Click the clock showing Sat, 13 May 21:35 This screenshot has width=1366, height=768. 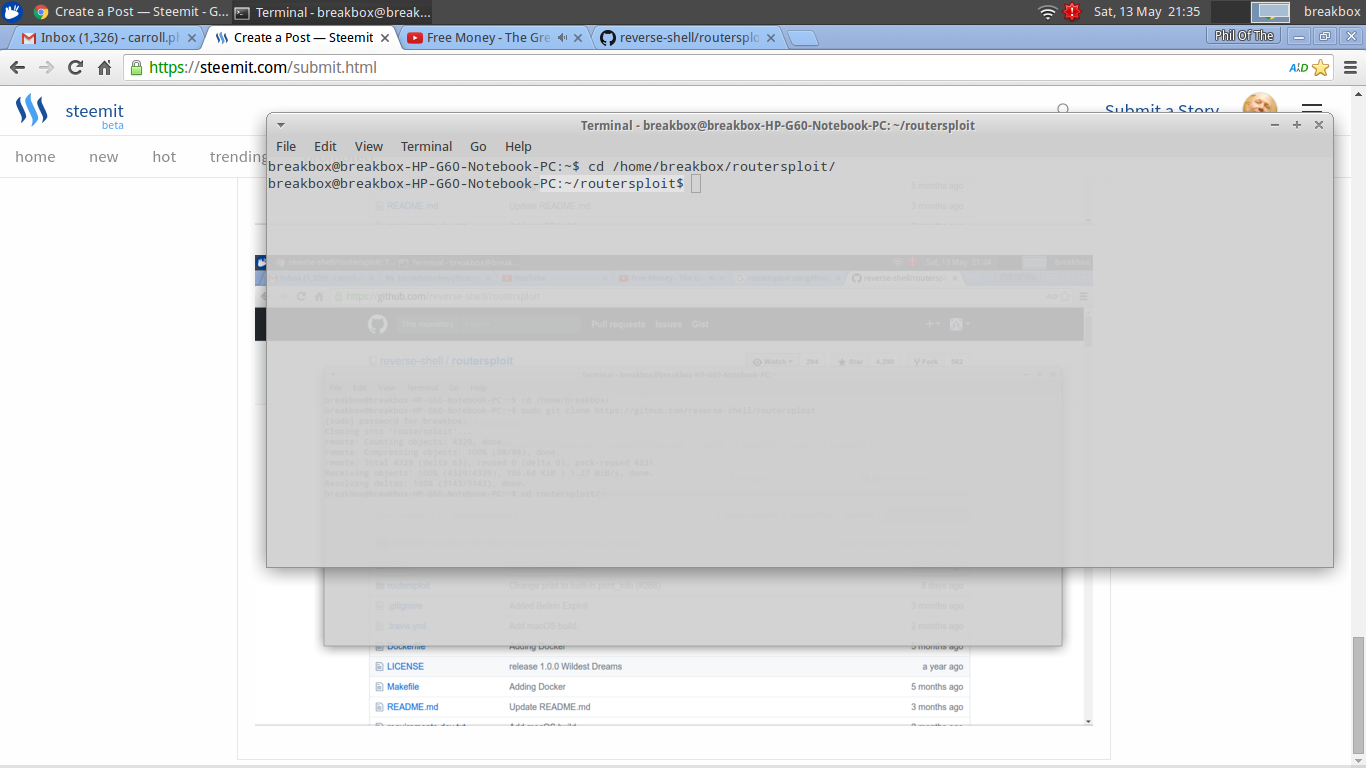point(1146,12)
